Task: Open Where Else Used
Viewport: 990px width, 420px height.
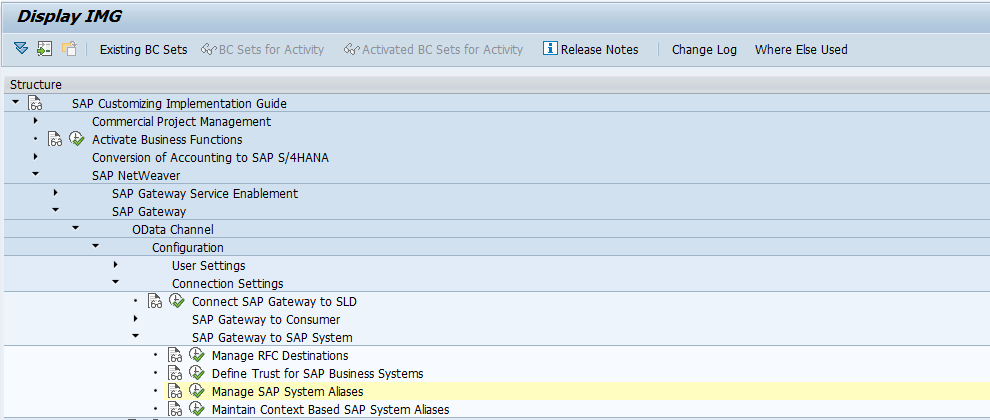Action: click(800, 49)
